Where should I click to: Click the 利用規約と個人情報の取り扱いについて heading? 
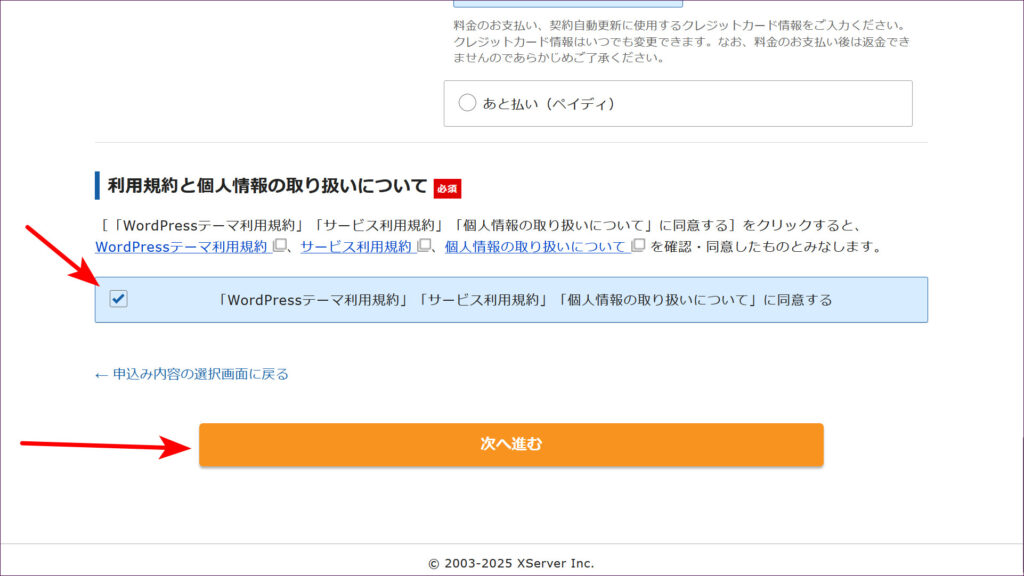click(267, 186)
